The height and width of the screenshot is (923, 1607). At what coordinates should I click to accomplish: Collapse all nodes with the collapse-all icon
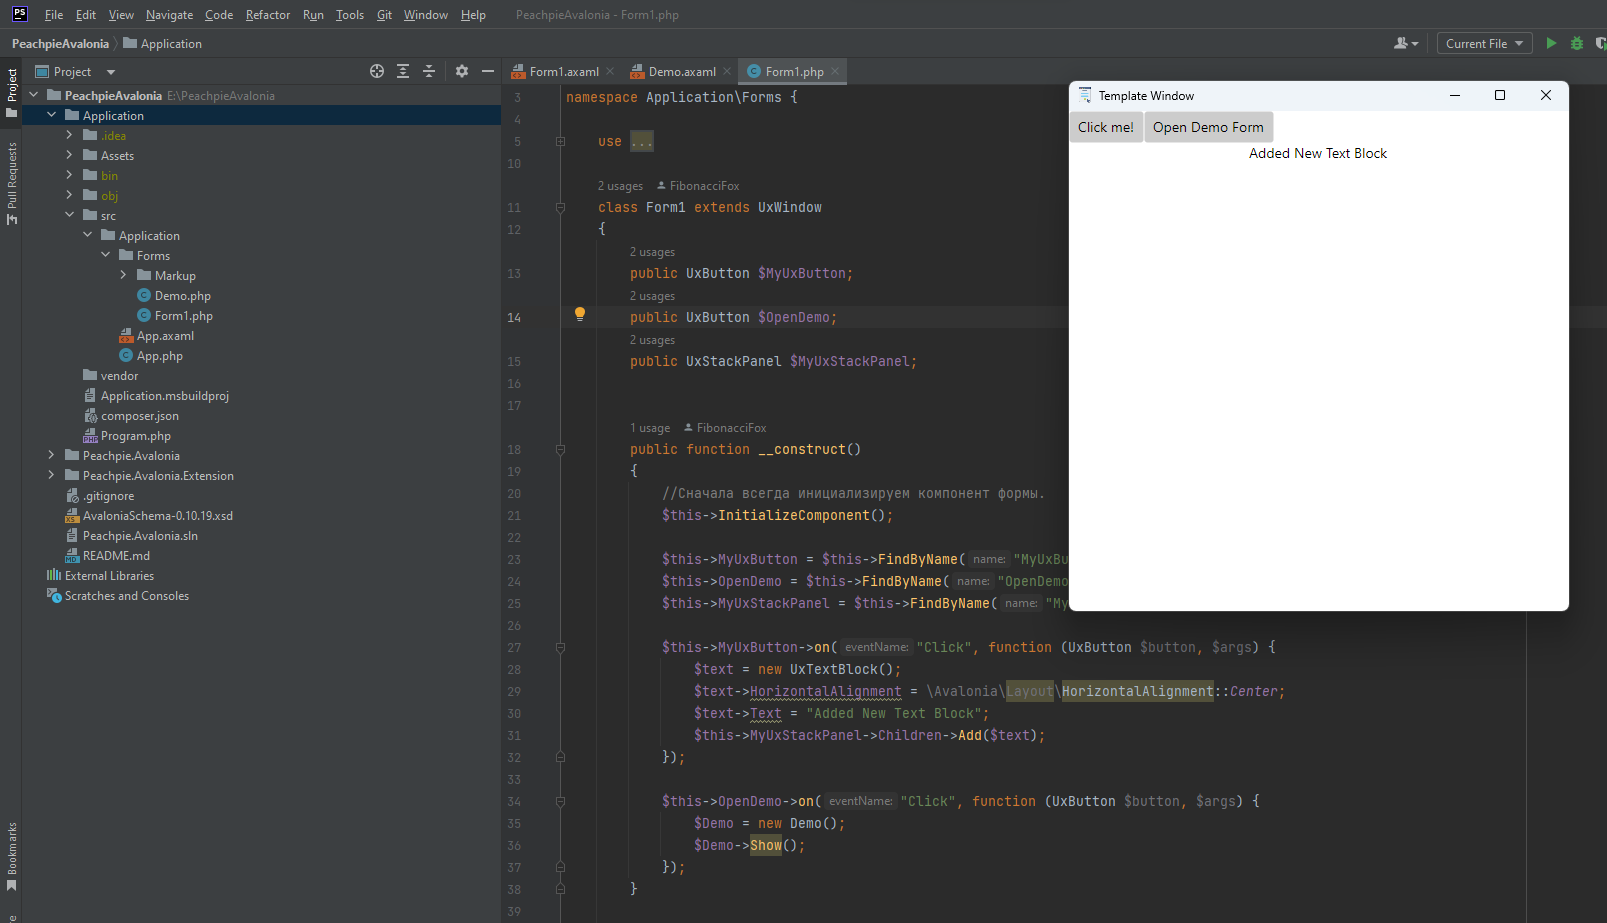click(x=428, y=71)
